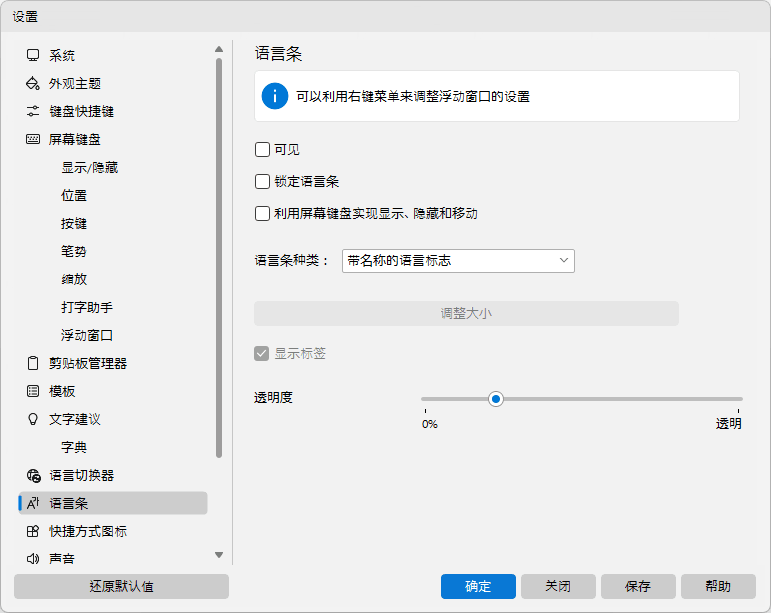Click the language icon beside 语言条
771x613 pixels.
coord(33,503)
